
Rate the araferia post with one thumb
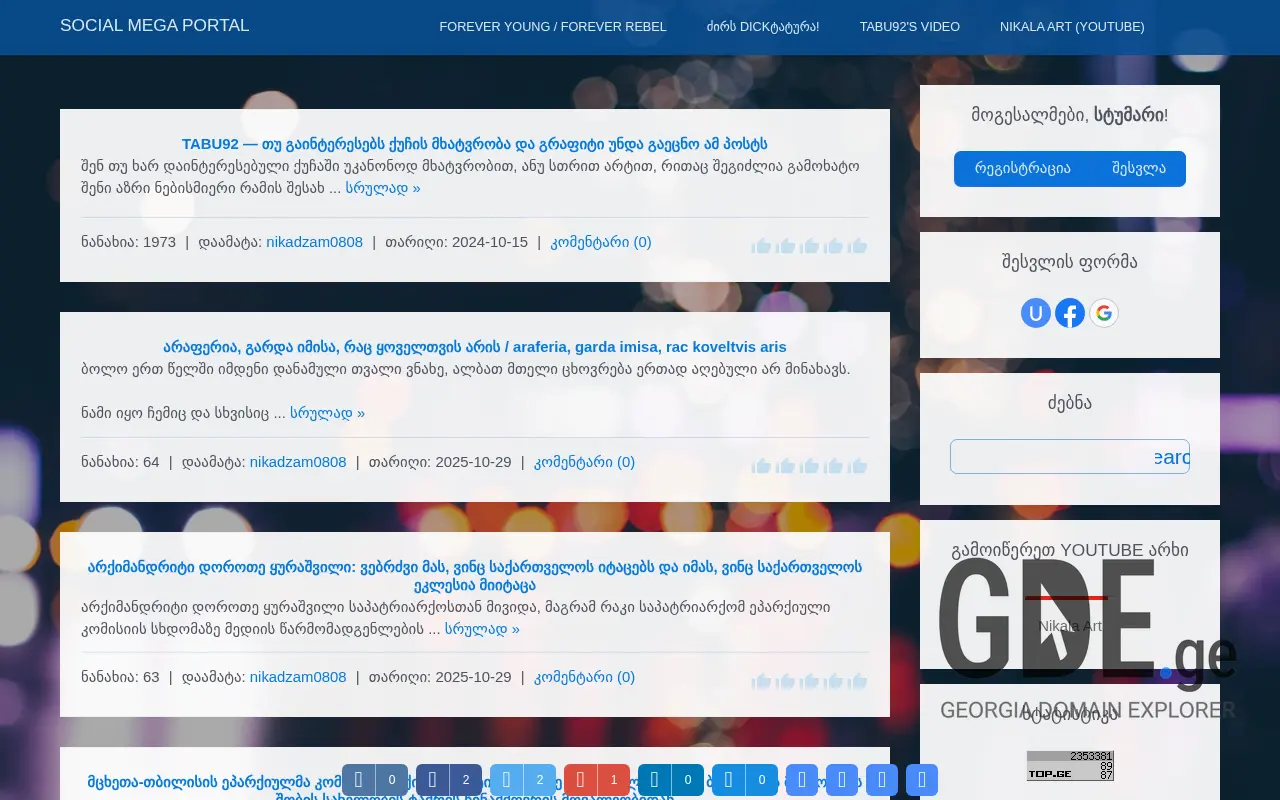761,465
